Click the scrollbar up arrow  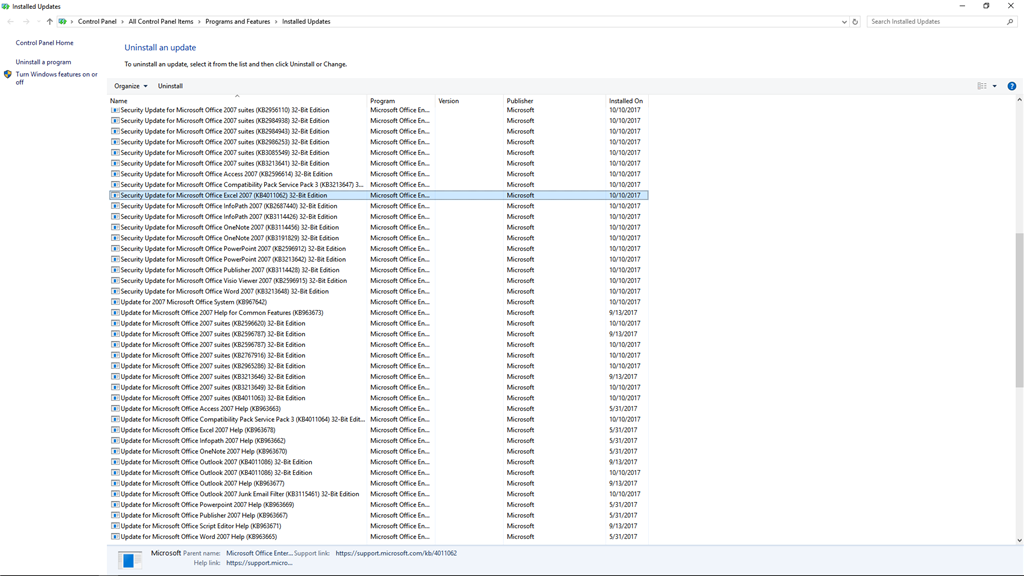click(1019, 101)
